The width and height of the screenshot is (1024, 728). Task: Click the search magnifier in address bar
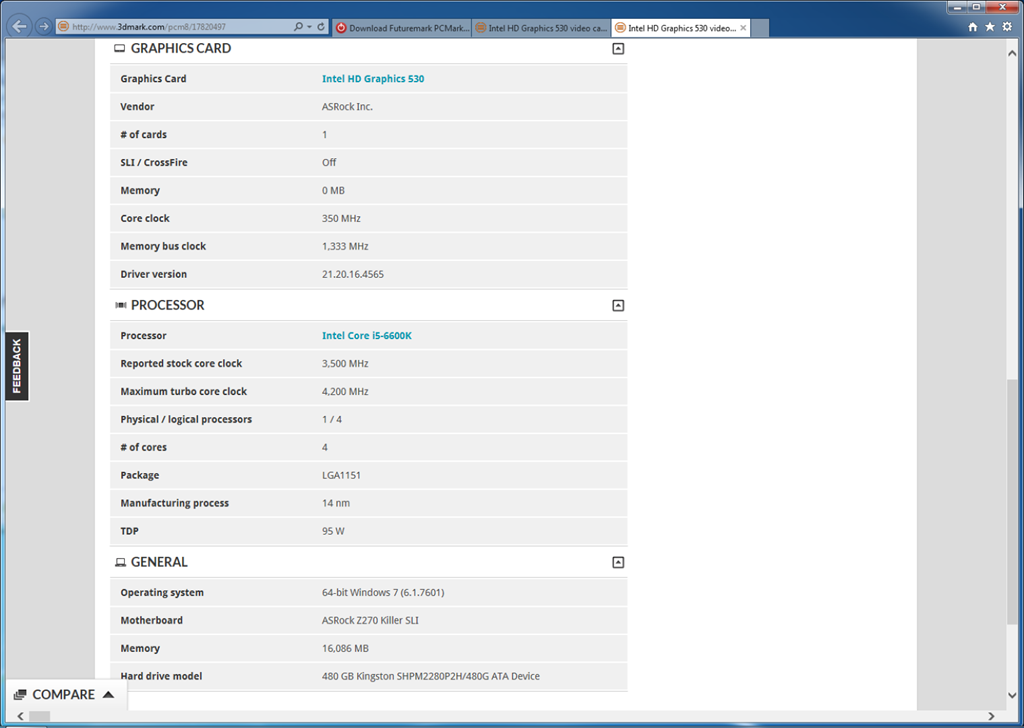298,27
